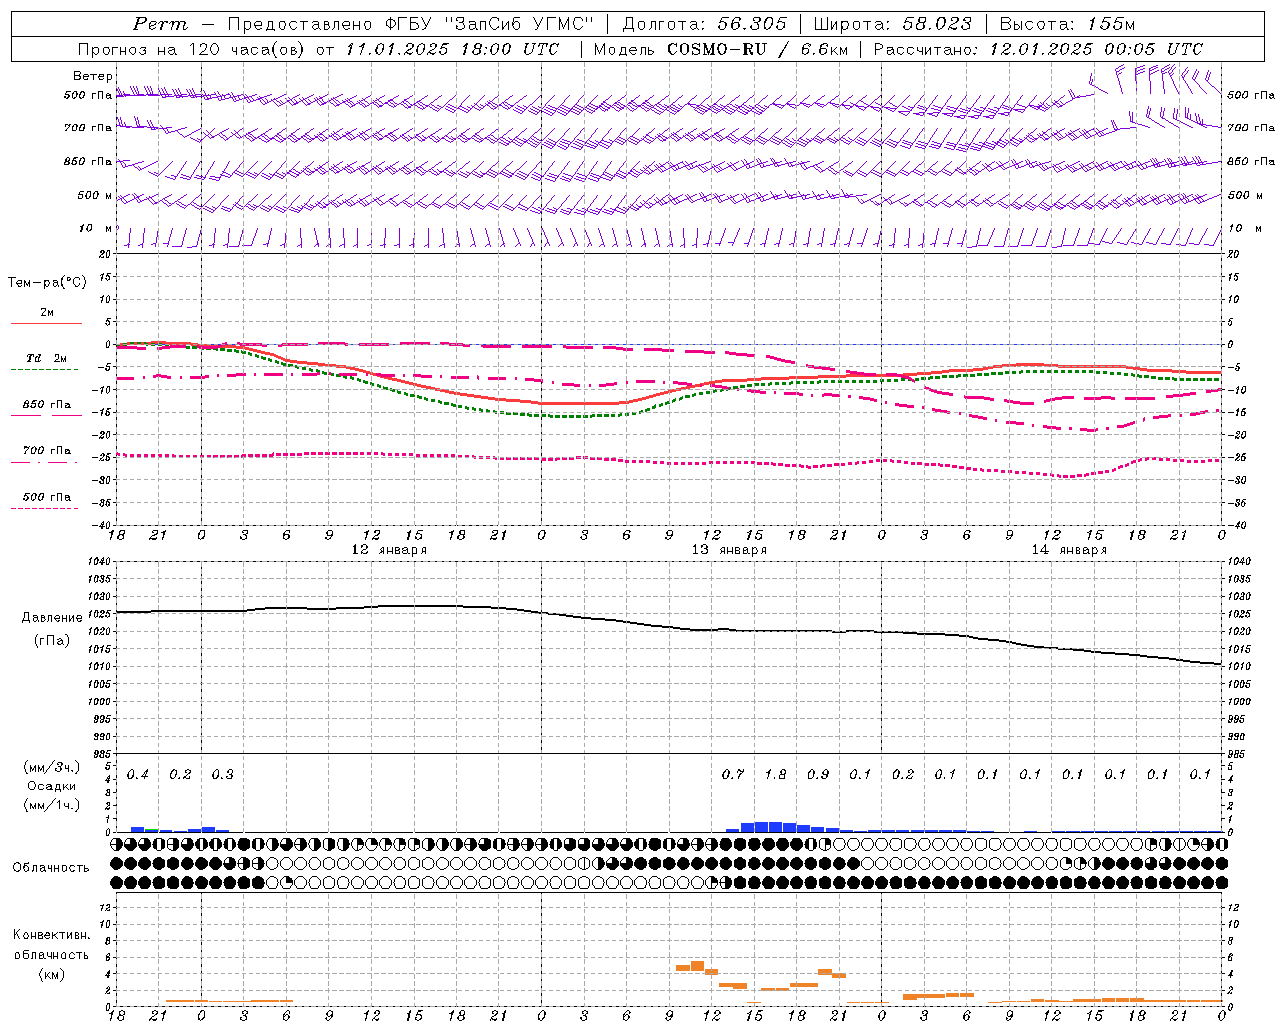
Task: Click the "Долгота: 56.305" longitude value
Action: tap(704, 24)
